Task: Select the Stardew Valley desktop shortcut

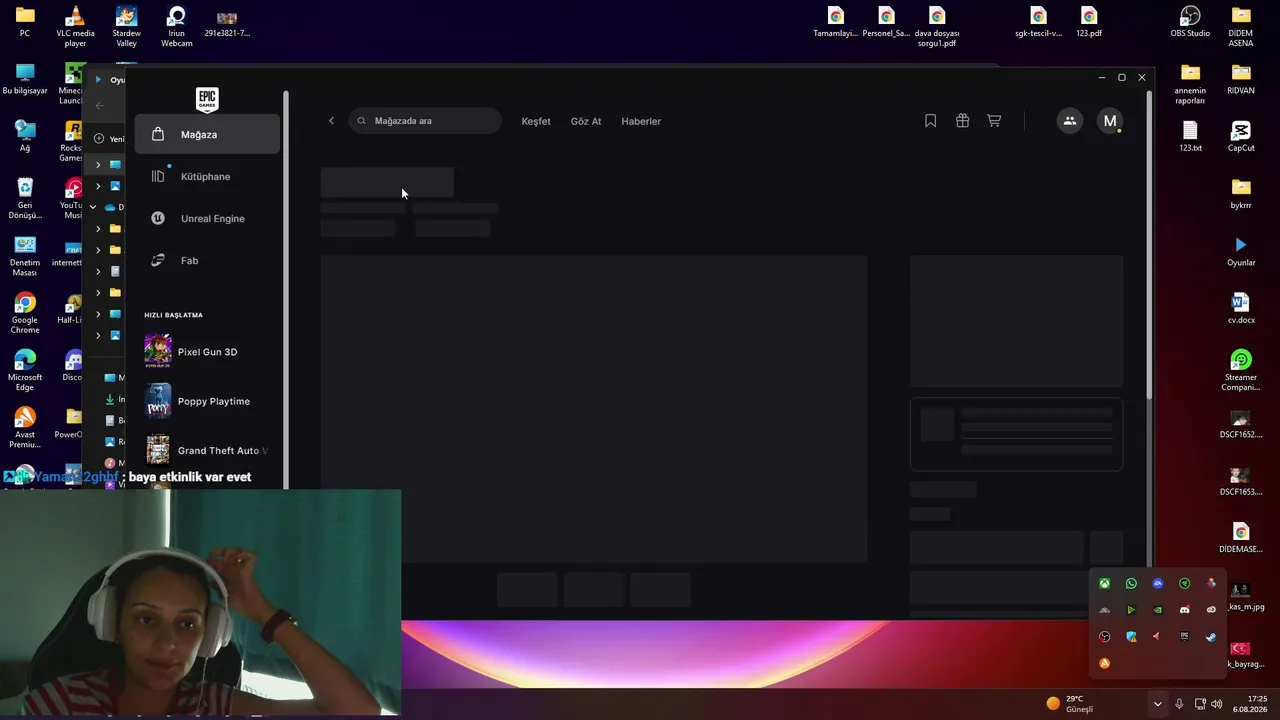Action: click(x=126, y=26)
